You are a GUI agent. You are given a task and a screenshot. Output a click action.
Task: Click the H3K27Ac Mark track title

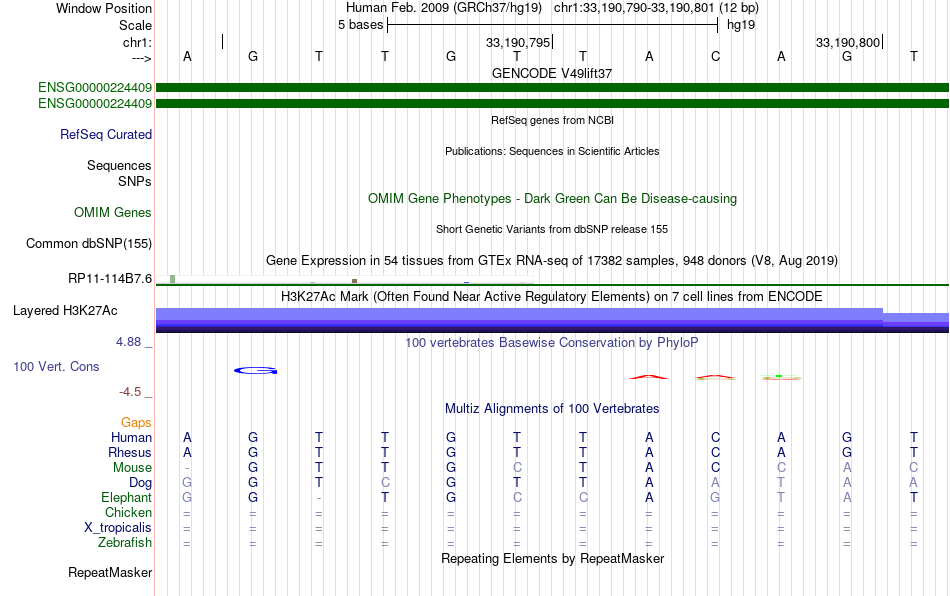coord(552,296)
